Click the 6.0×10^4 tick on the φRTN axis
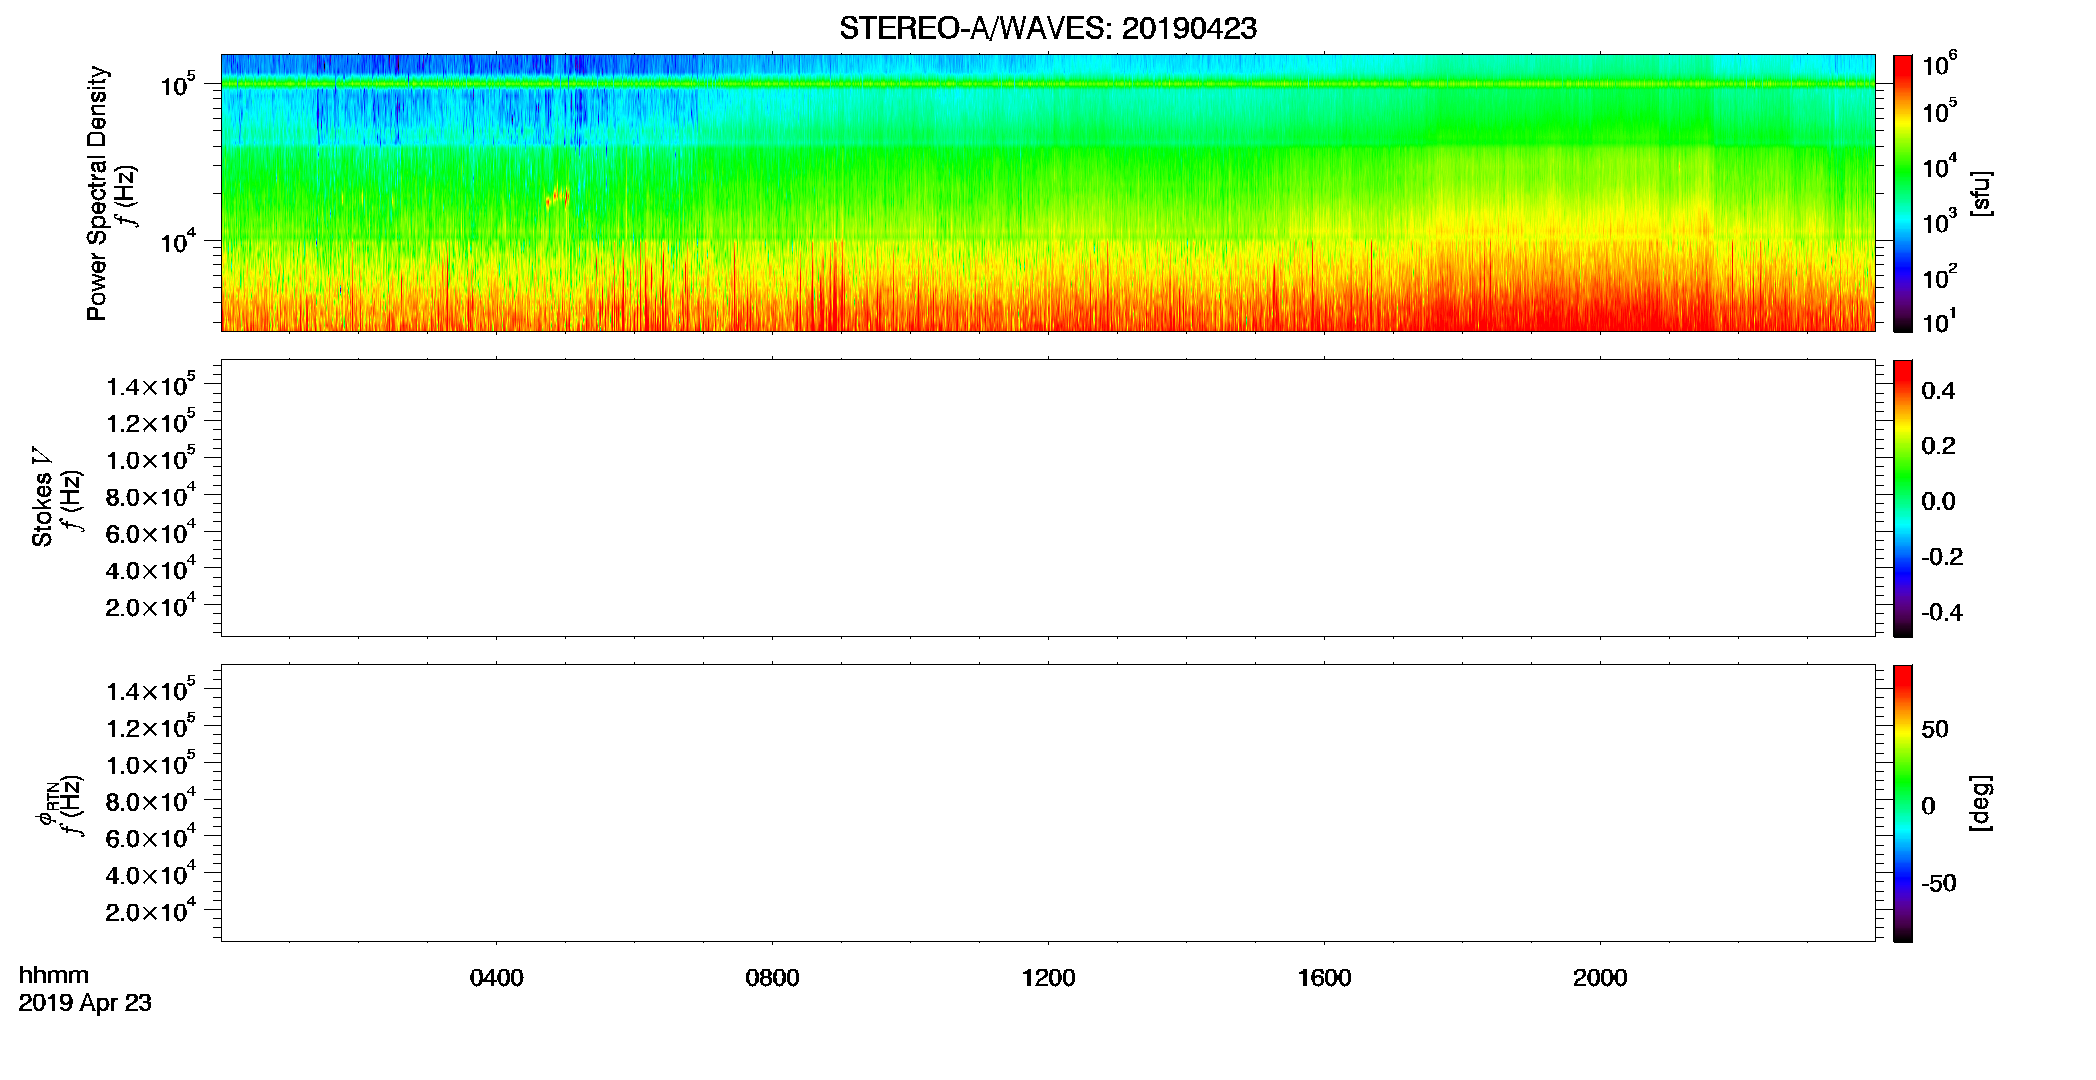This screenshot has width=2096, height=1080. (151, 836)
